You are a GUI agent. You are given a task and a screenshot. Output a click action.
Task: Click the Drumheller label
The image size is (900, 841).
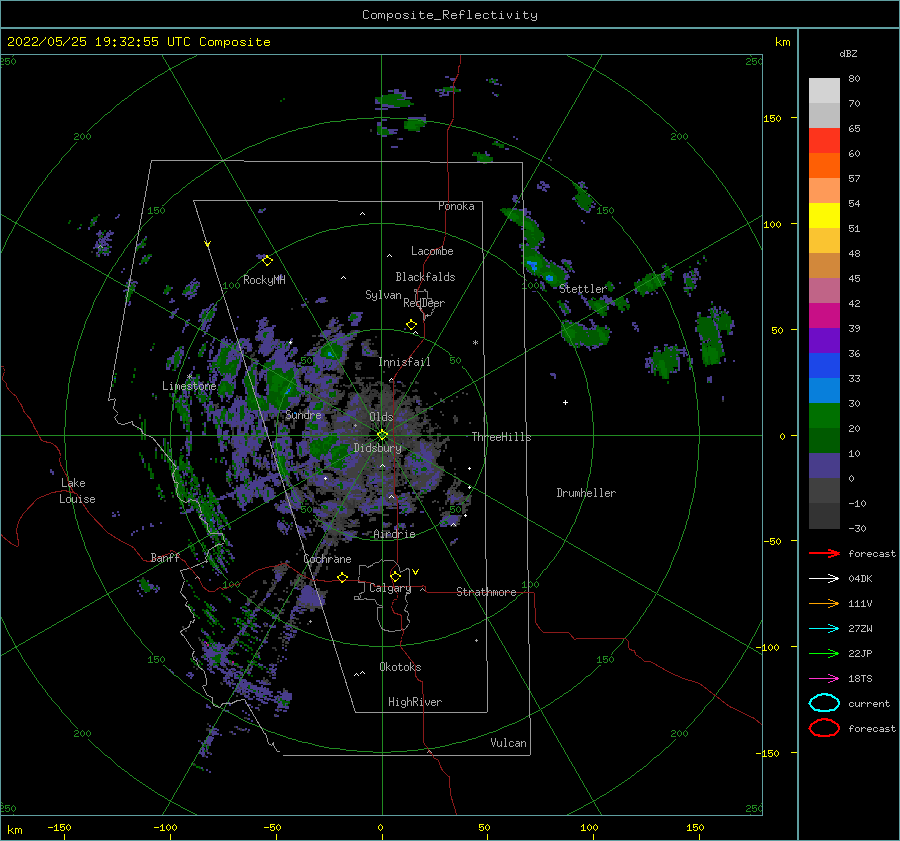click(x=586, y=493)
